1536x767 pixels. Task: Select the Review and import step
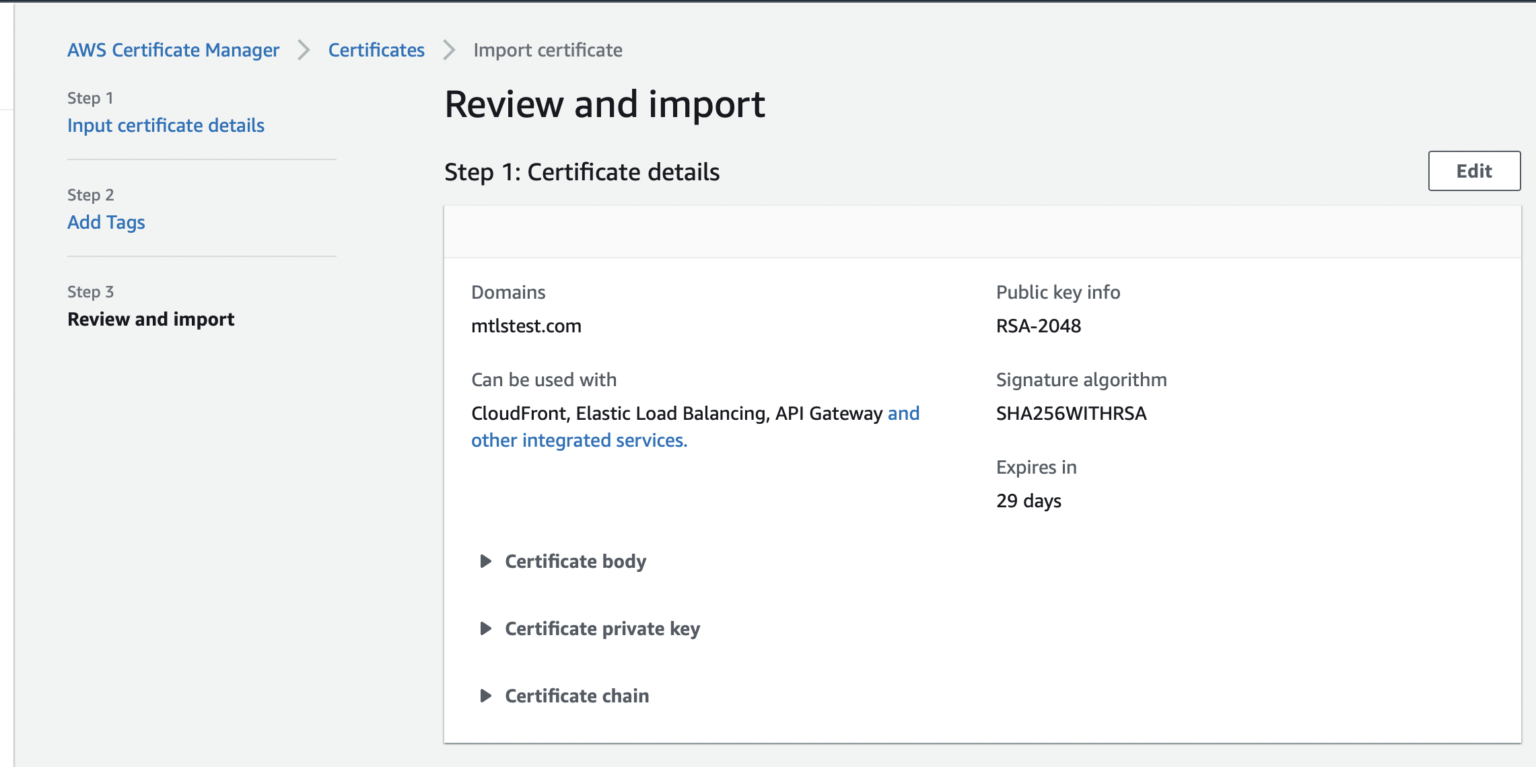point(150,319)
